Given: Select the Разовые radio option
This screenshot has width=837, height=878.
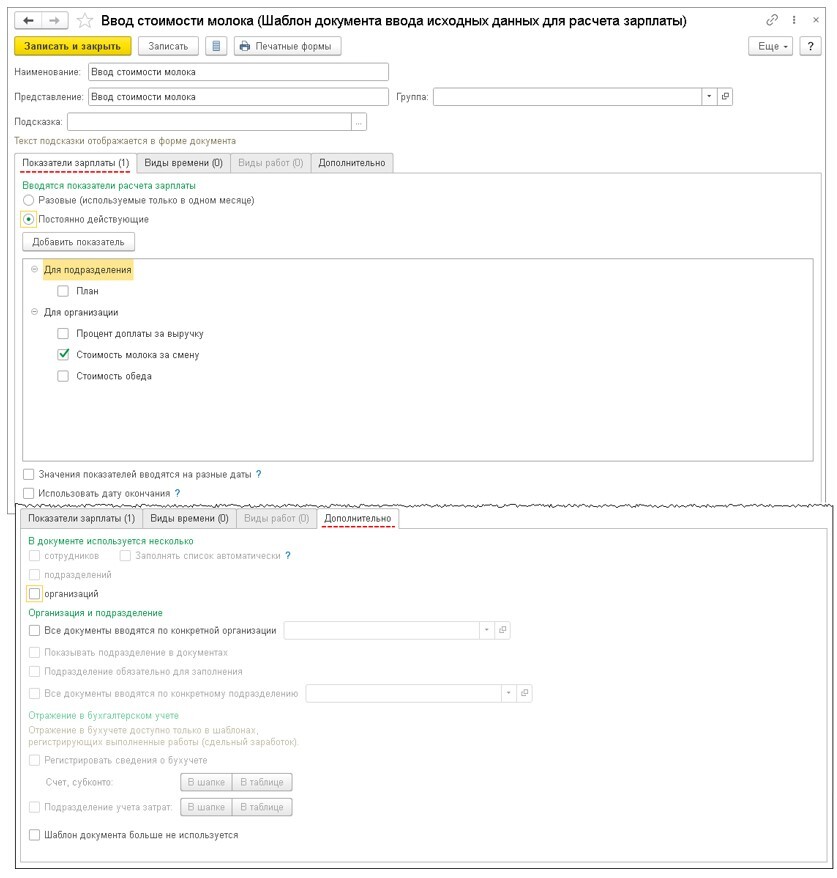Looking at the screenshot, I should click(29, 200).
